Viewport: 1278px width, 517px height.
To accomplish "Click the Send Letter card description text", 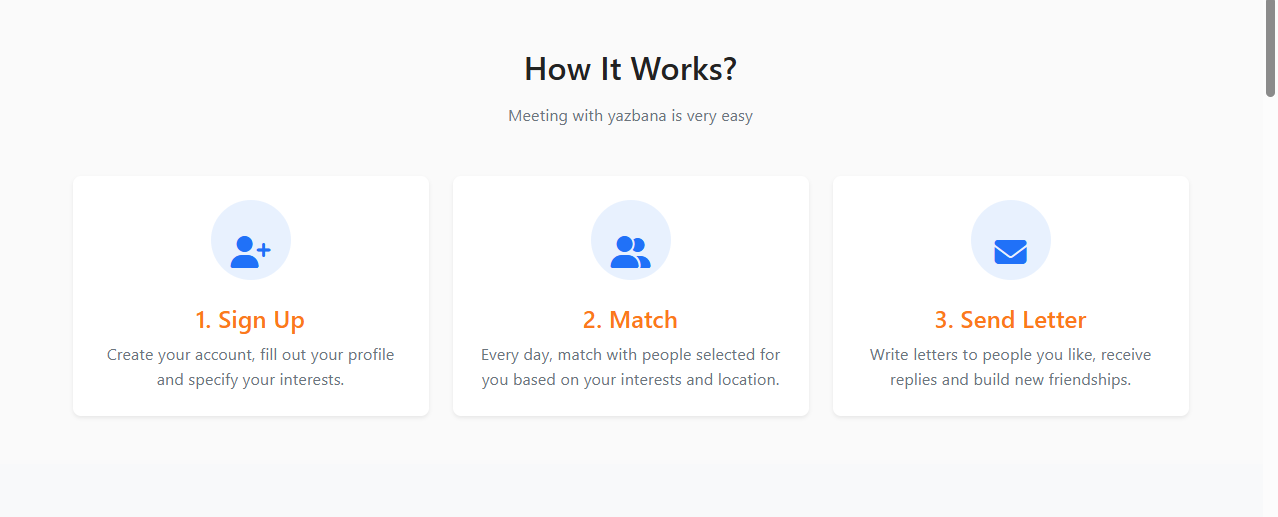I will click(1010, 367).
